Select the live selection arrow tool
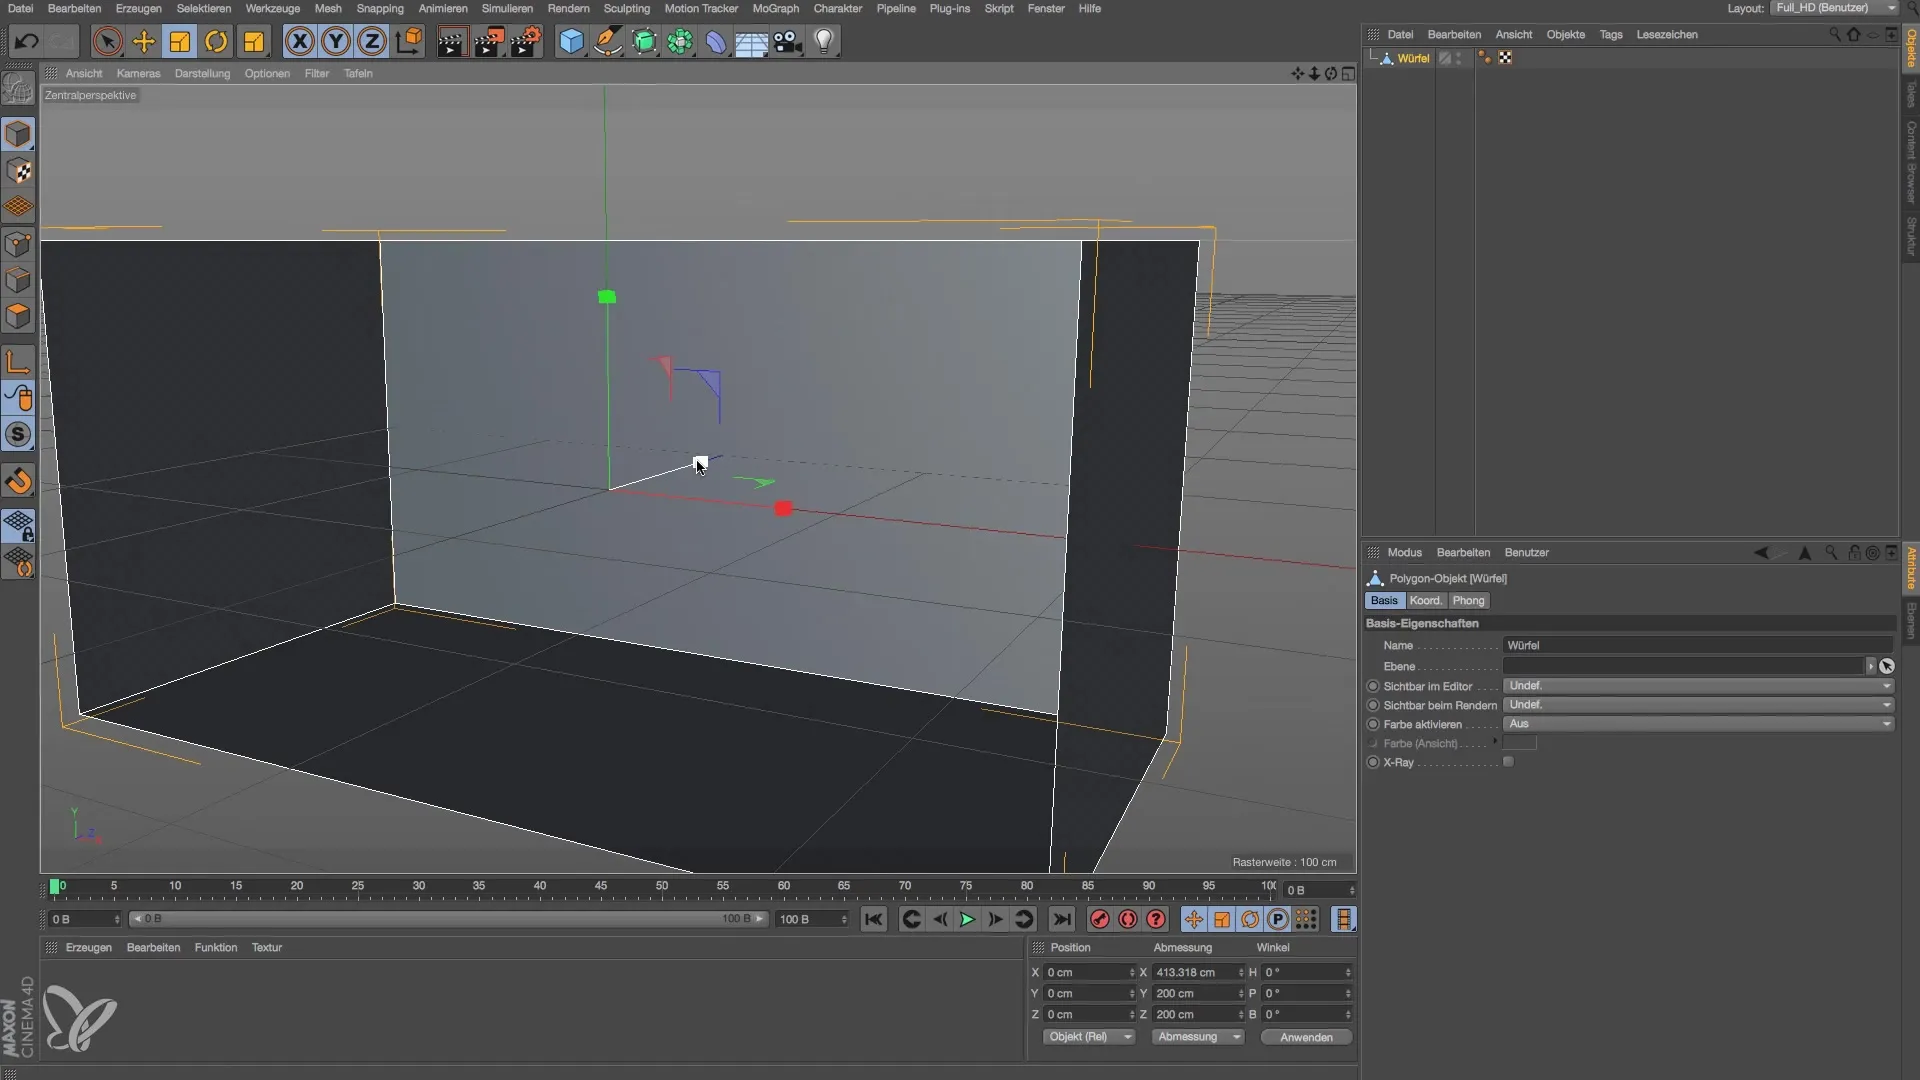Viewport: 1920px width, 1080px height. point(107,41)
